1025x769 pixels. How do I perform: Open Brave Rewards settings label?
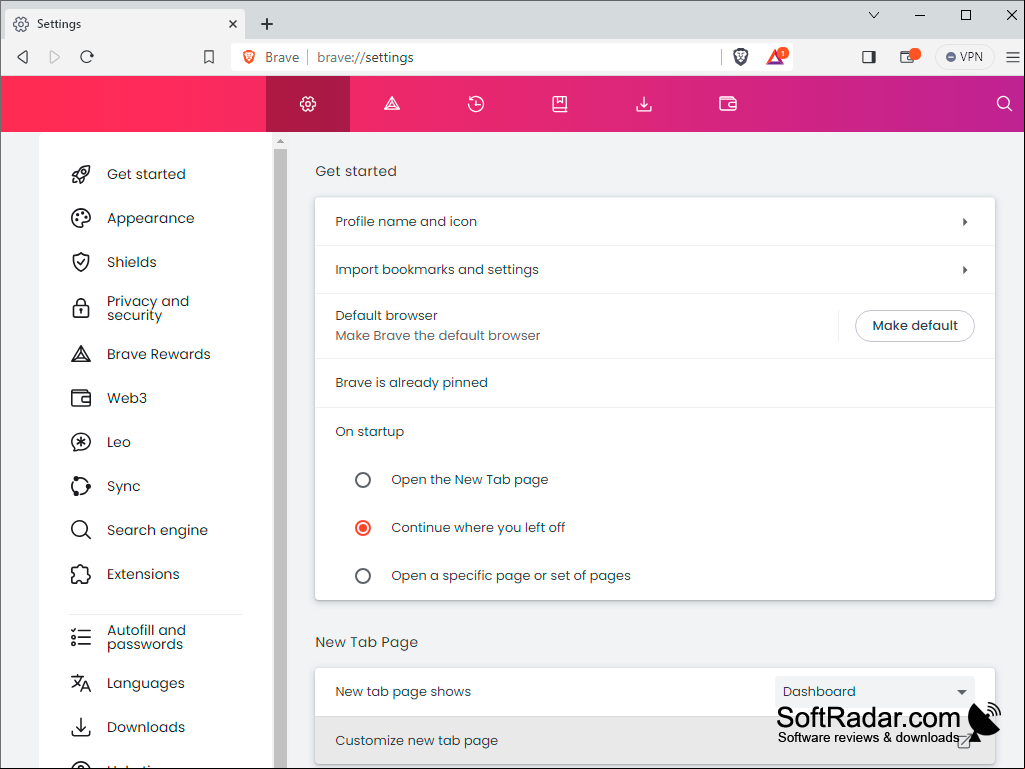pos(159,354)
